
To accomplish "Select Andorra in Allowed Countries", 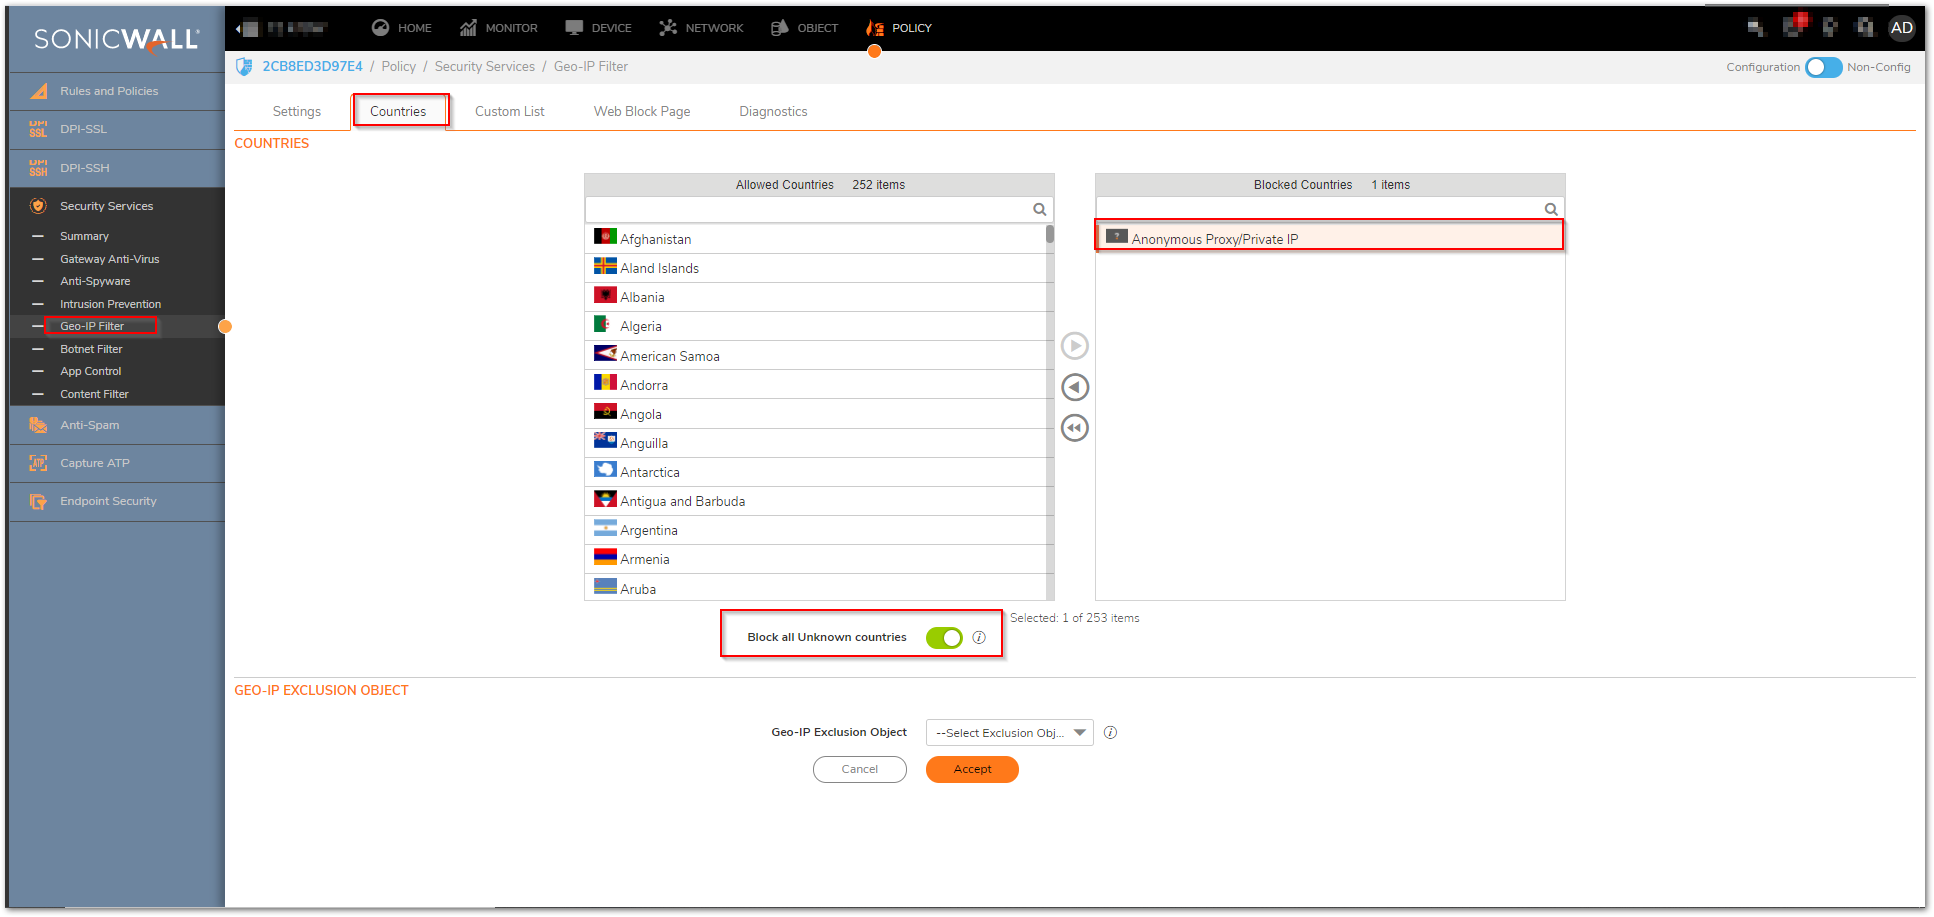I will pos(815,385).
